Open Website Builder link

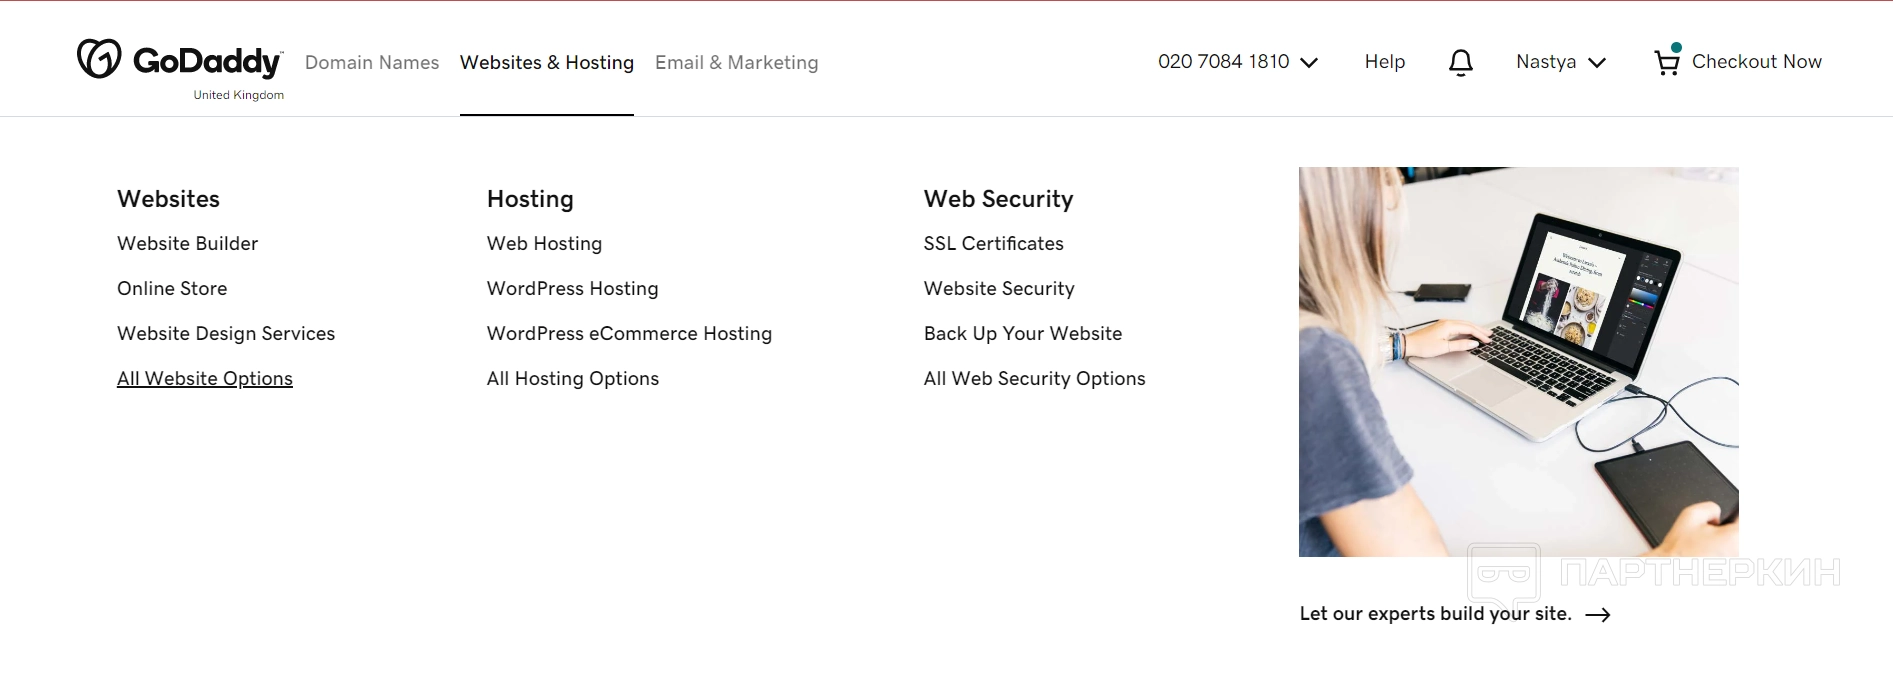(187, 244)
